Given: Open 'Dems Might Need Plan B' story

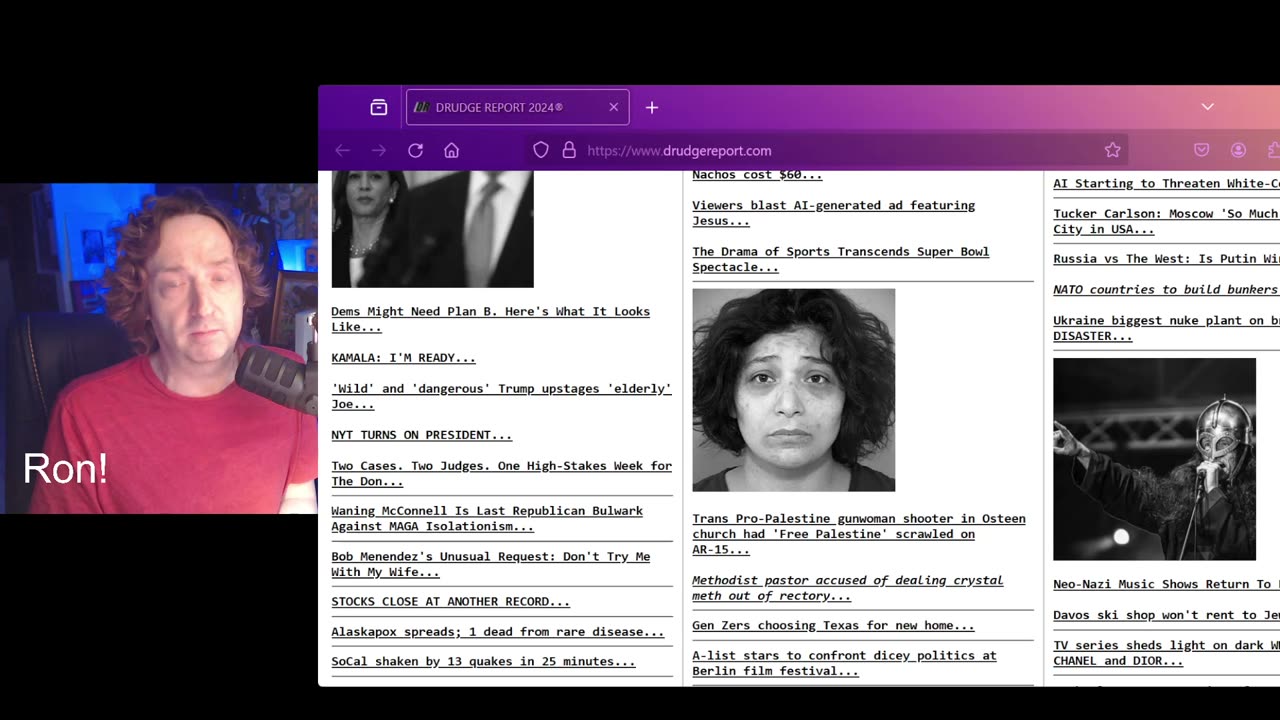Looking at the screenshot, I should click(491, 319).
